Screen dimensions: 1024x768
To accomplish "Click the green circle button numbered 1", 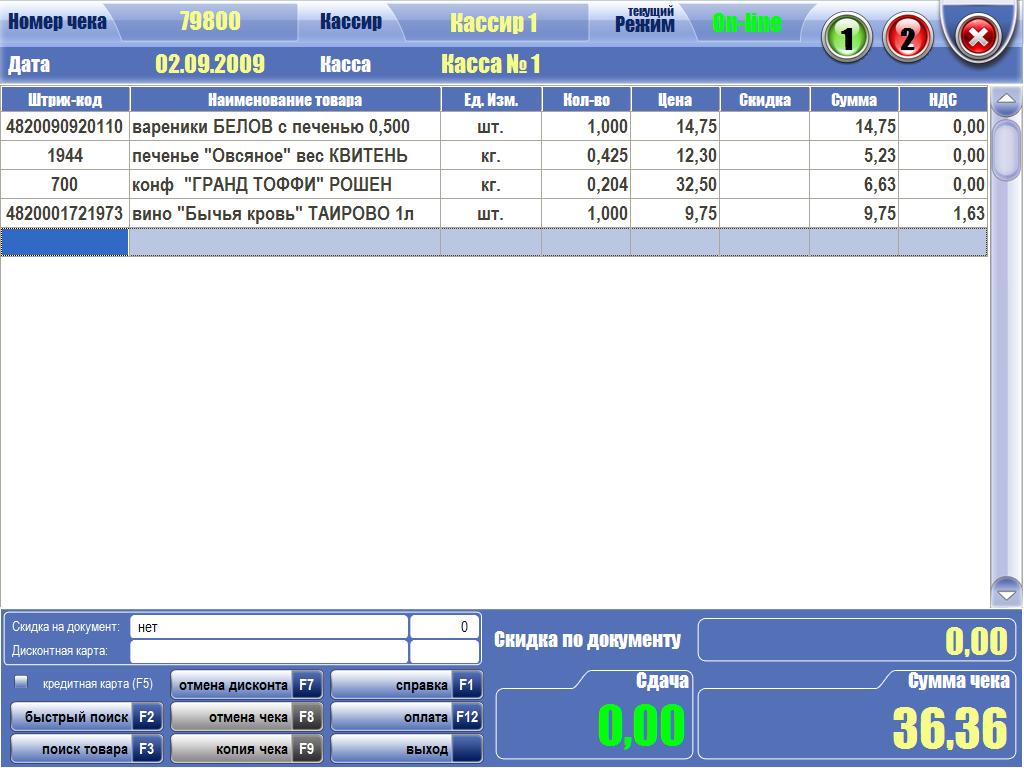I will coord(846,37).
